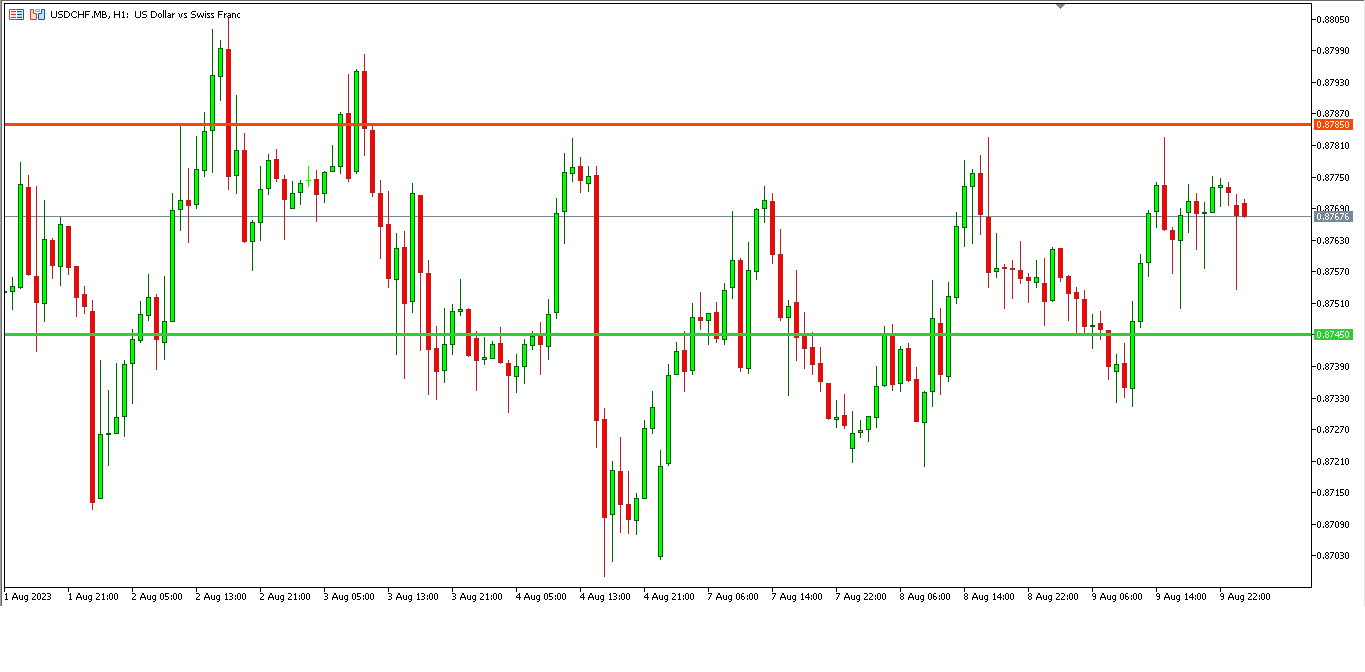Click the orange 0.87850 price label
The image size is (1365, 672).
point(1333,124)
